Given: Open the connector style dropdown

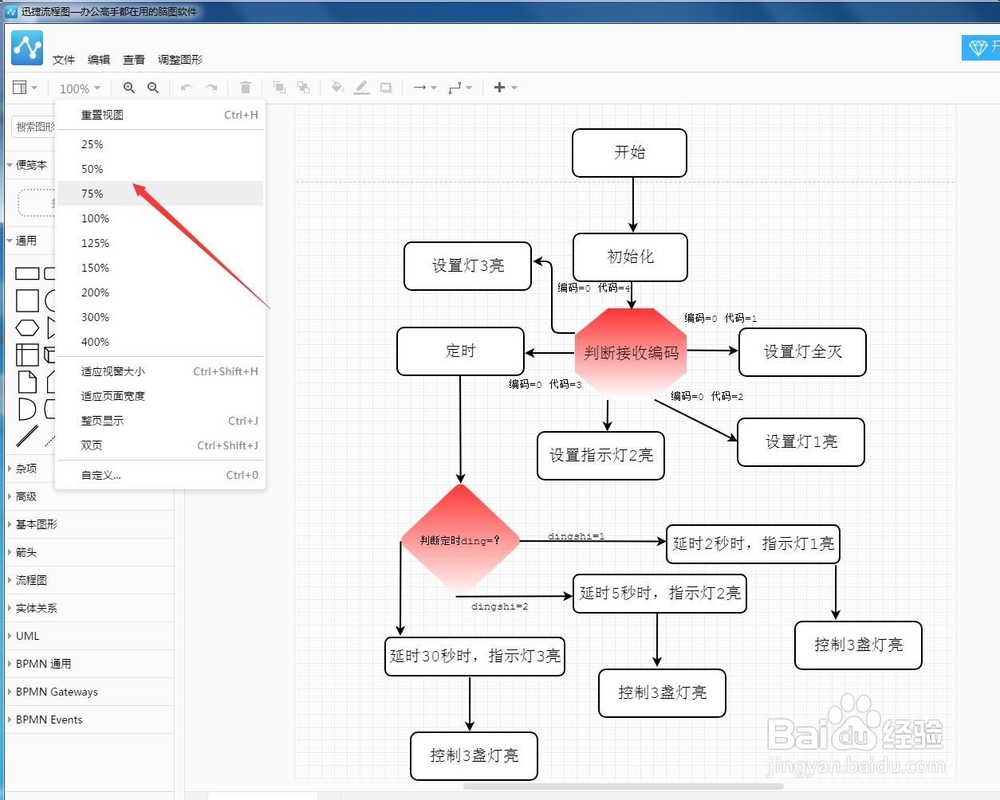Looking at the screenshot, I should tap(459, 87).
